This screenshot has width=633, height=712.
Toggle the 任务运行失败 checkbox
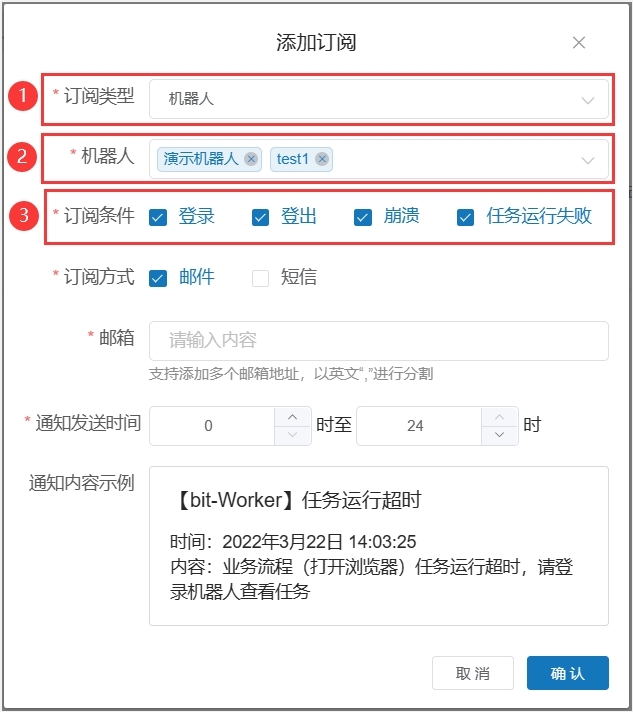coord(465,217)
